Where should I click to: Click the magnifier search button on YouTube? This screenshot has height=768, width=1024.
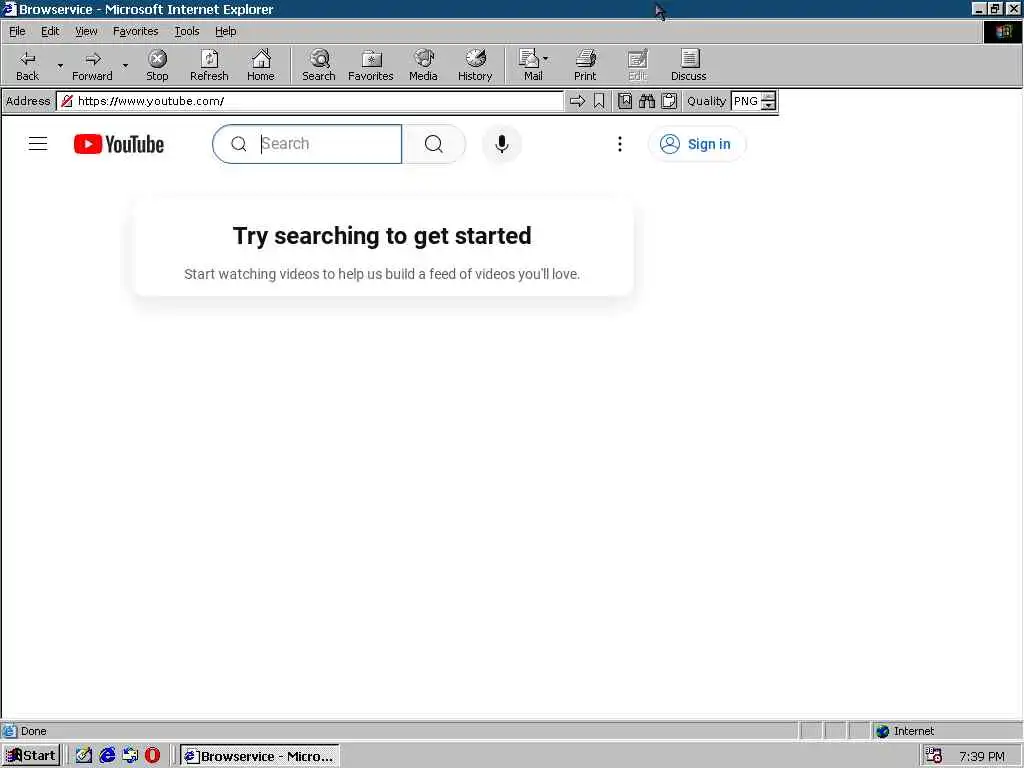(434, 144)
